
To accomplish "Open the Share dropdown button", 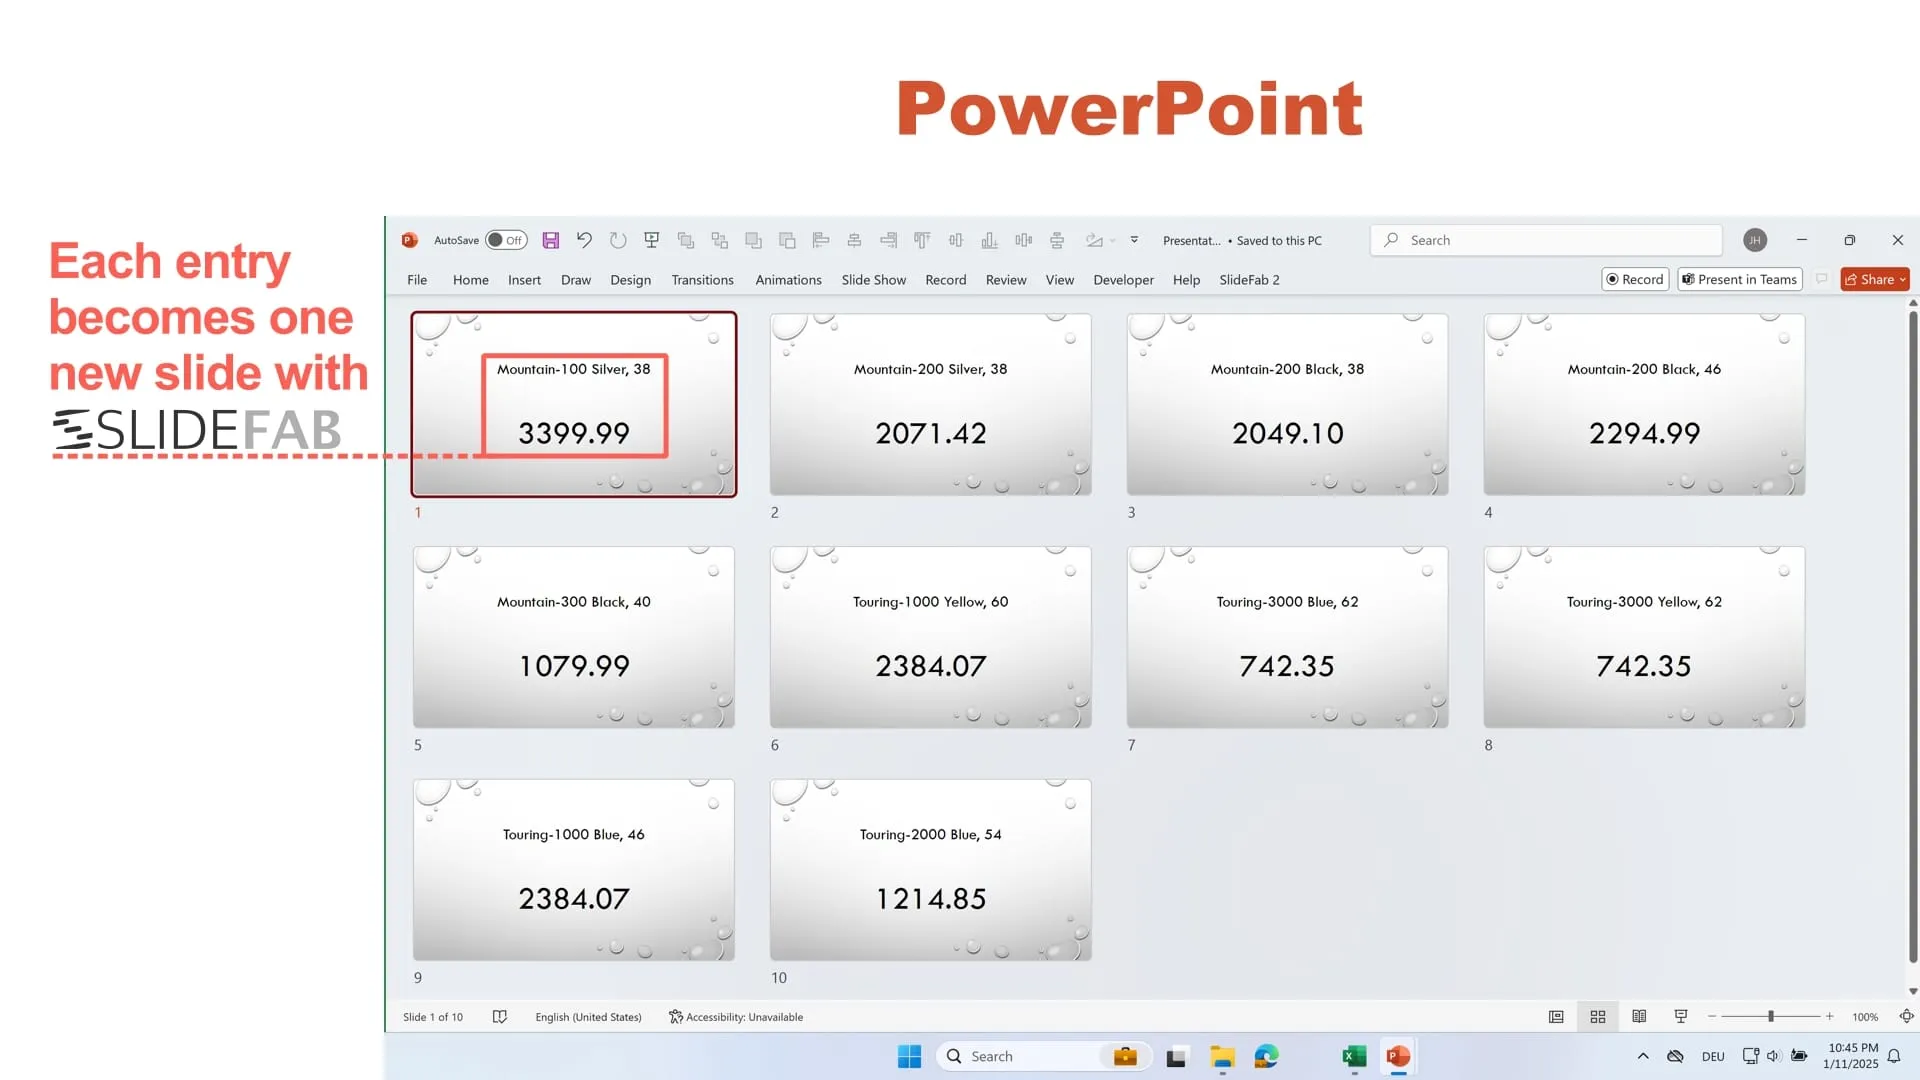I will 1875,279.
